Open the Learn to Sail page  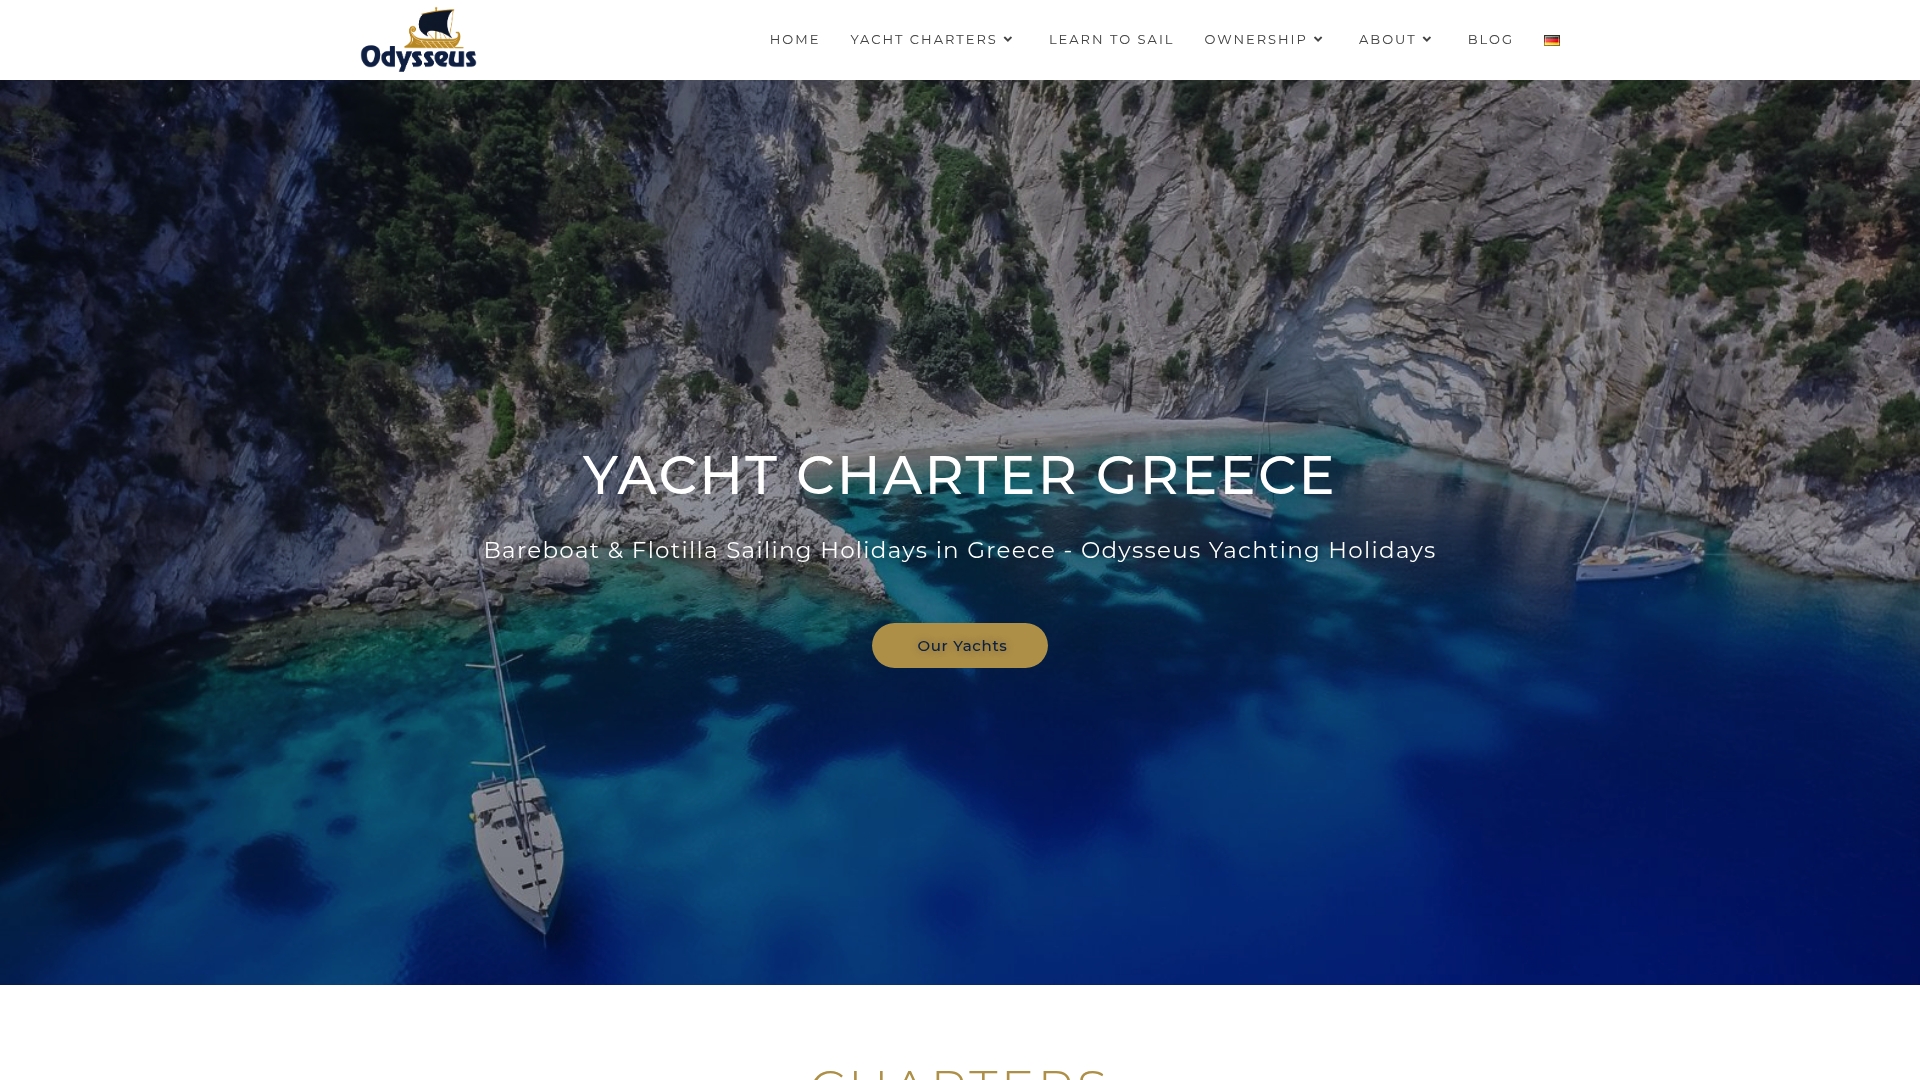point(1111,40)
